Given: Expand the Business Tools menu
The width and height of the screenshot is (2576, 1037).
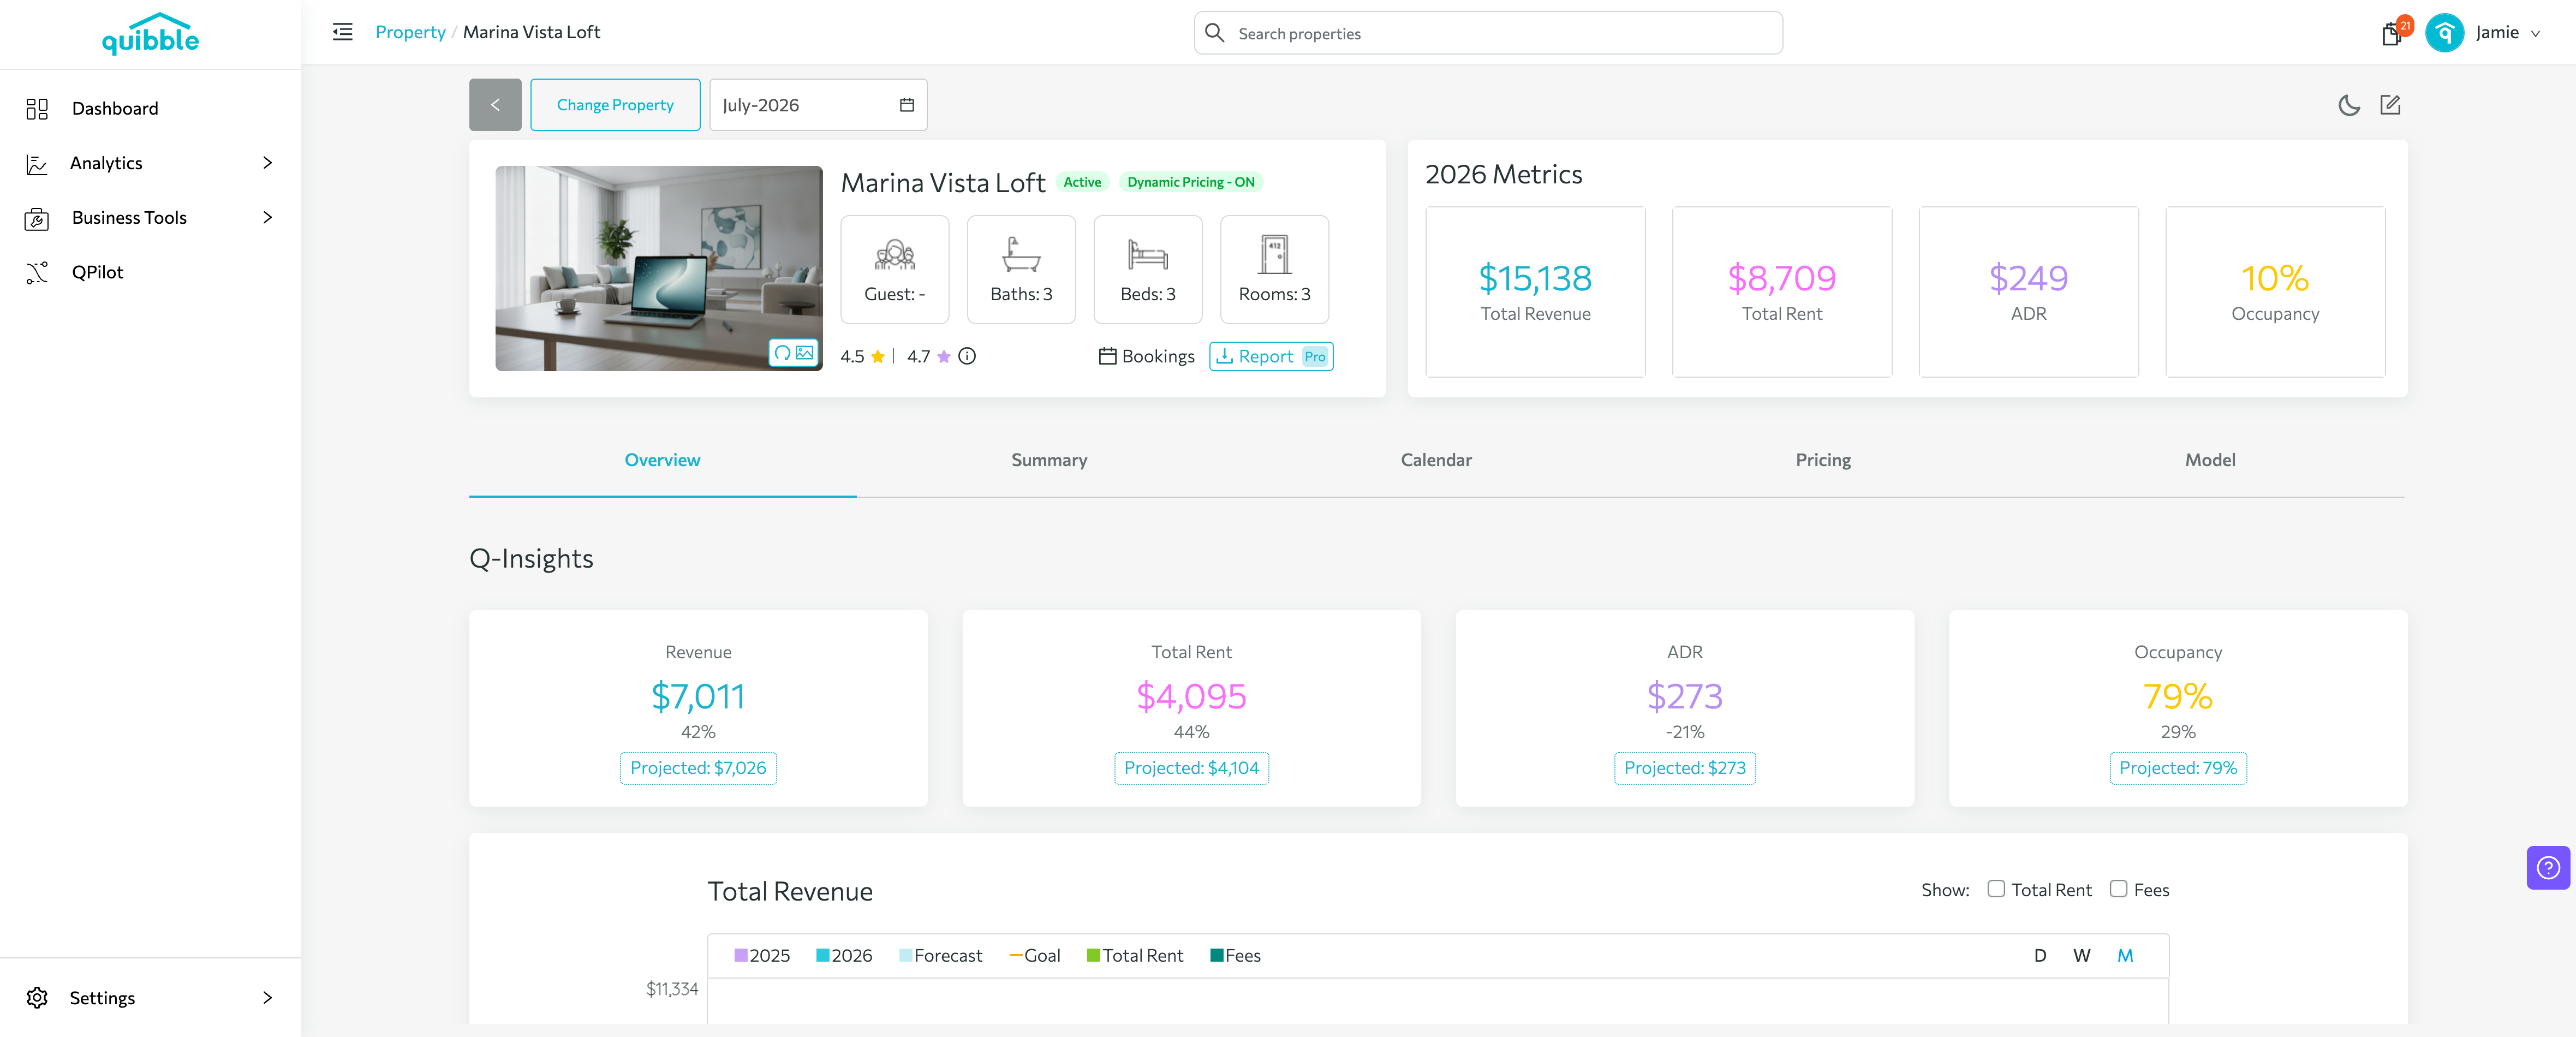Looking at the screenshot, I should (150, 217).
